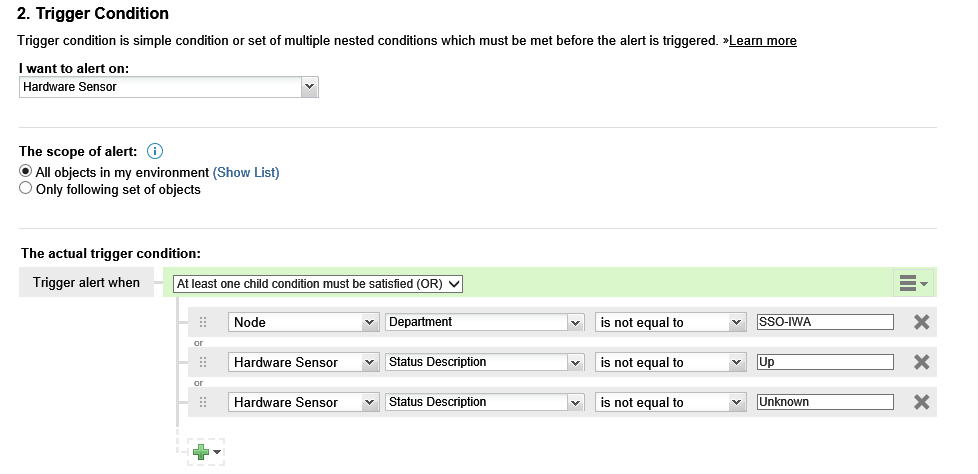Open the 'I want to alert on' dropdown

point(168,87)
